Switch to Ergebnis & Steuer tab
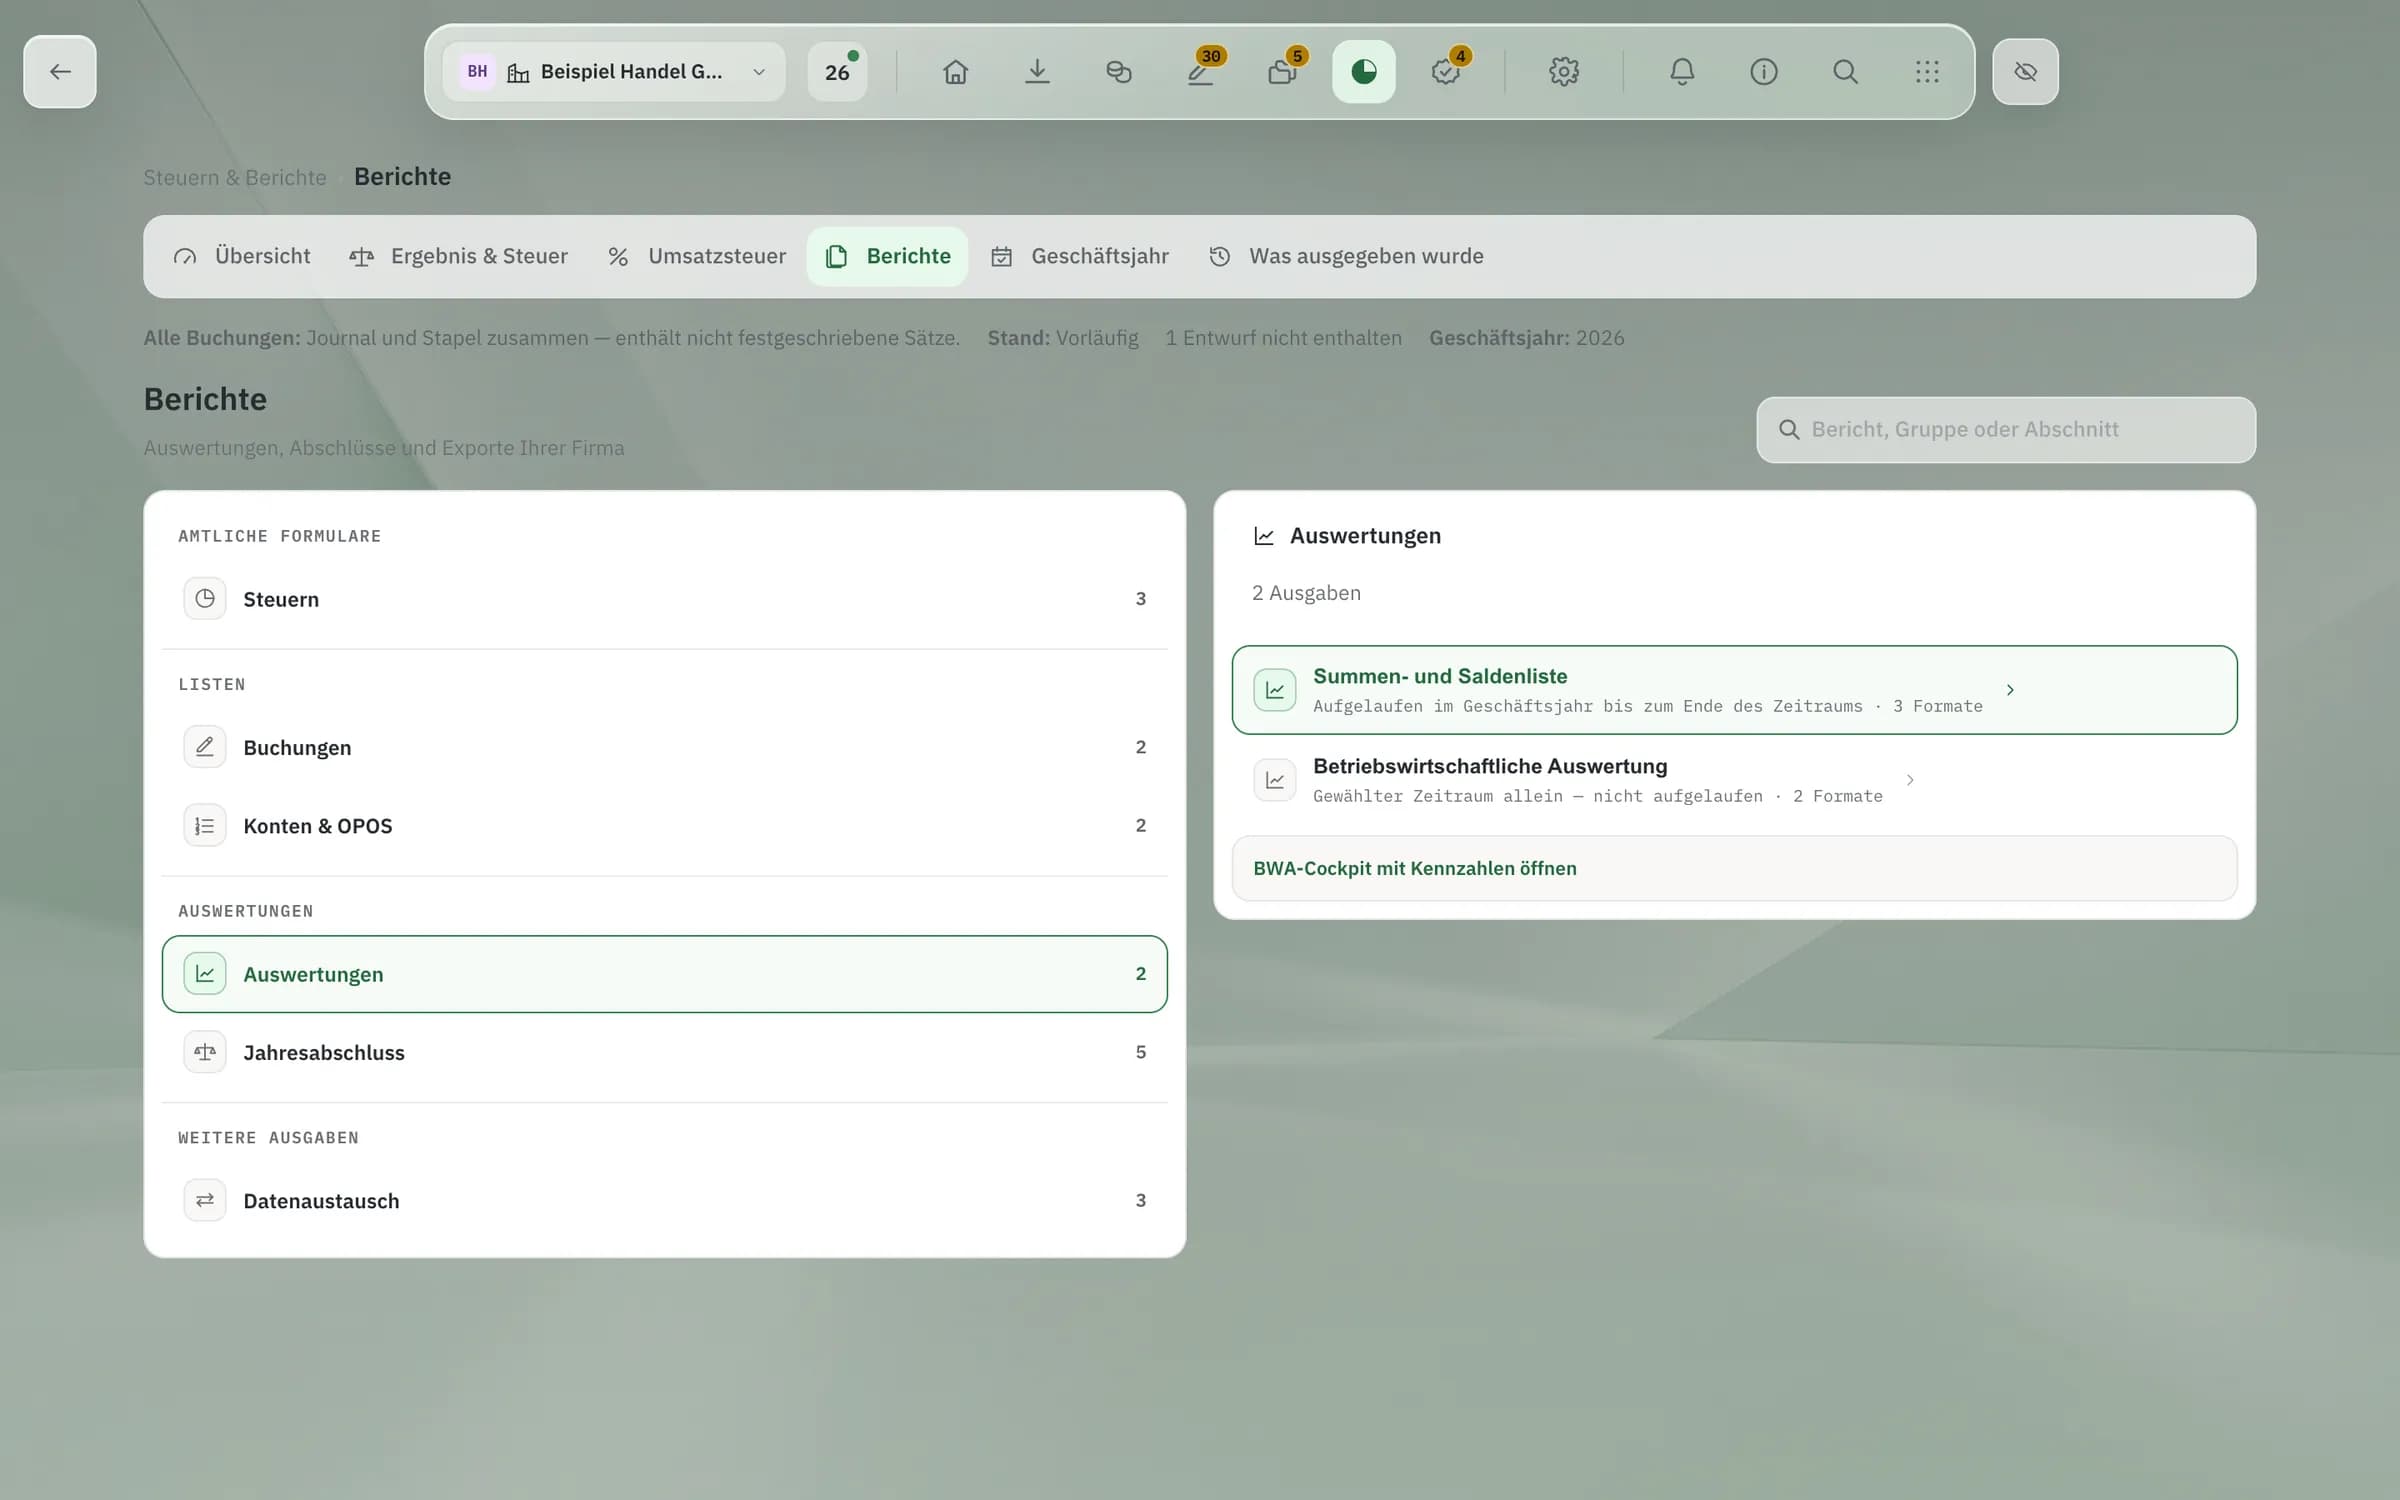This screenshot has height=1500, width=2400. click(x=459, y=256)
